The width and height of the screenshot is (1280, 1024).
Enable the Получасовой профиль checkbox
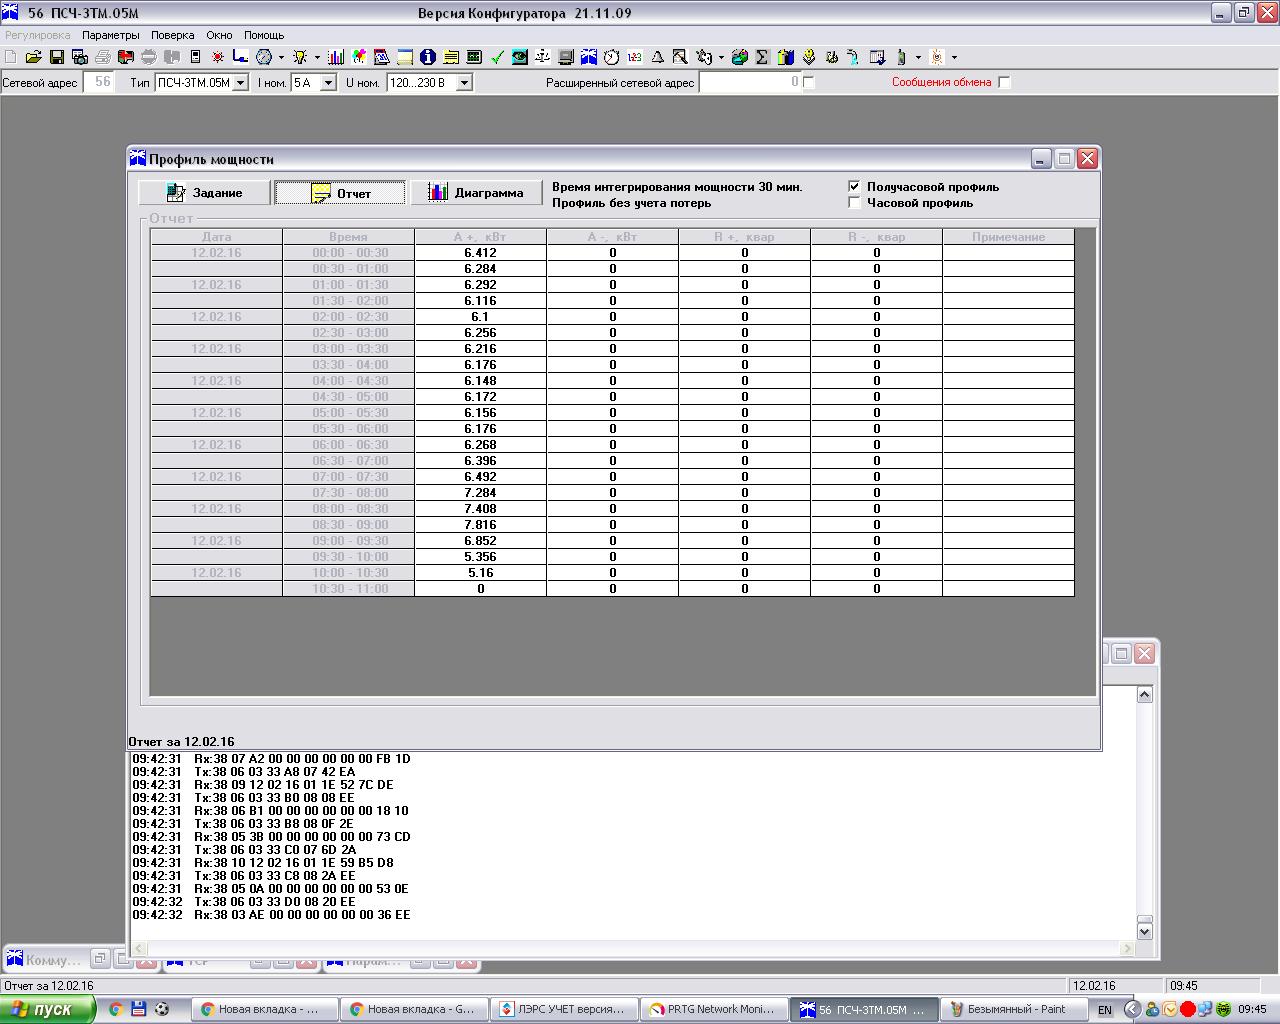(854, 186)
